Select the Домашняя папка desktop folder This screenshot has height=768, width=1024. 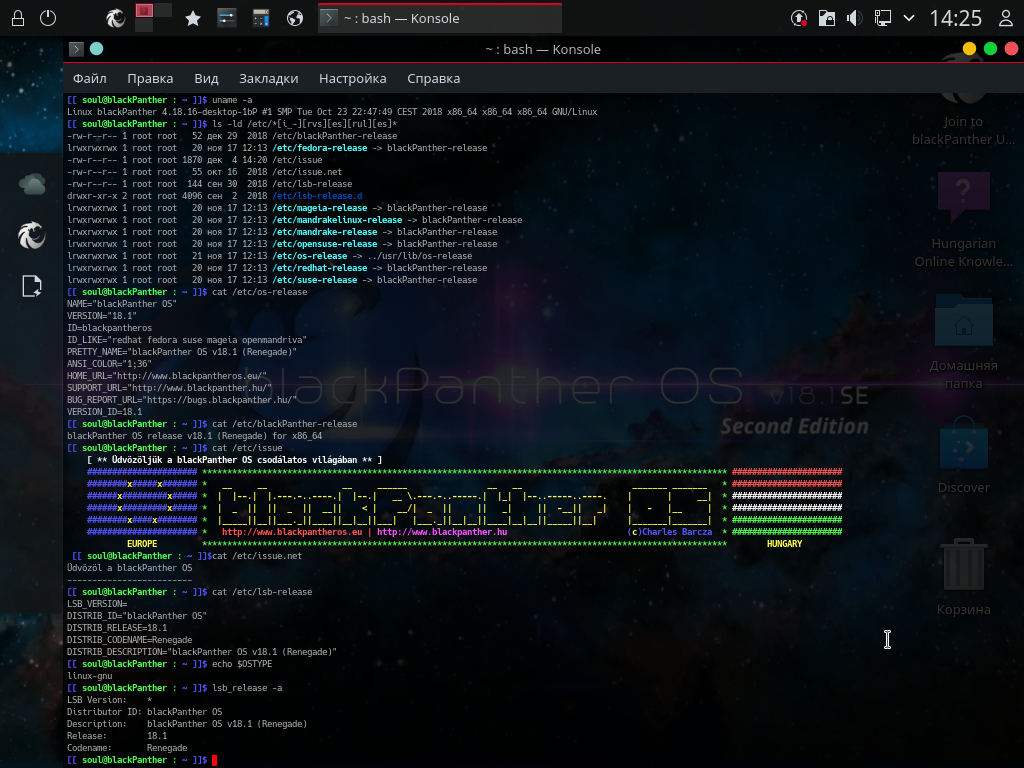(x=963, y=342)
